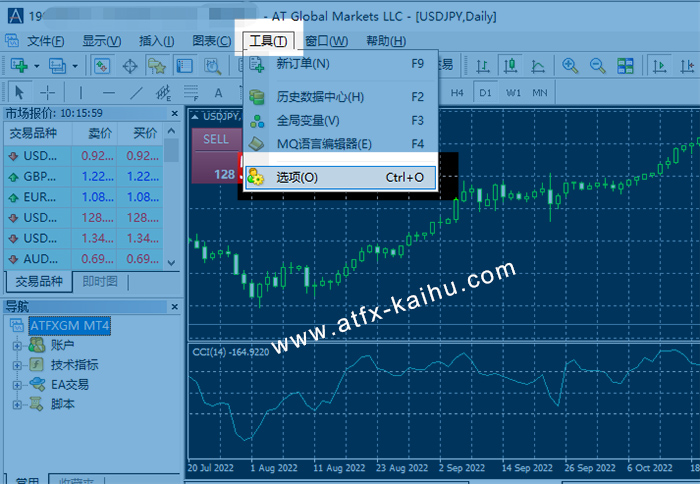Open the 帮助(H) menu
700x484 pixels.
tap(386, 42)
